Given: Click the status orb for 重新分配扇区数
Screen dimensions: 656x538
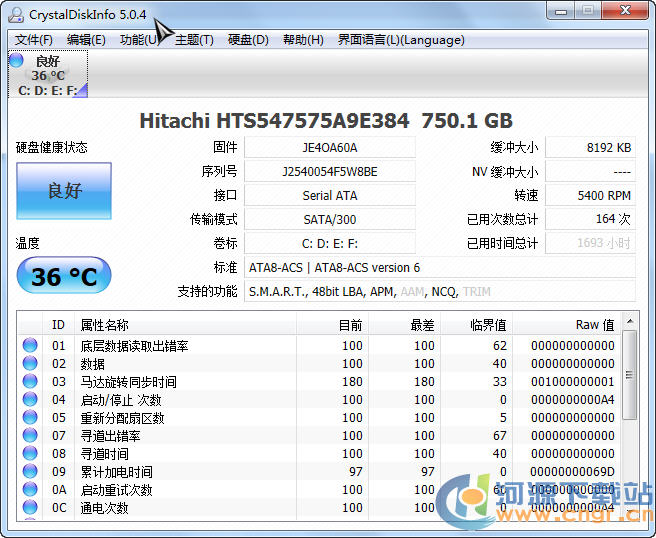Looking at the screenshot, I should coord(30,418).
